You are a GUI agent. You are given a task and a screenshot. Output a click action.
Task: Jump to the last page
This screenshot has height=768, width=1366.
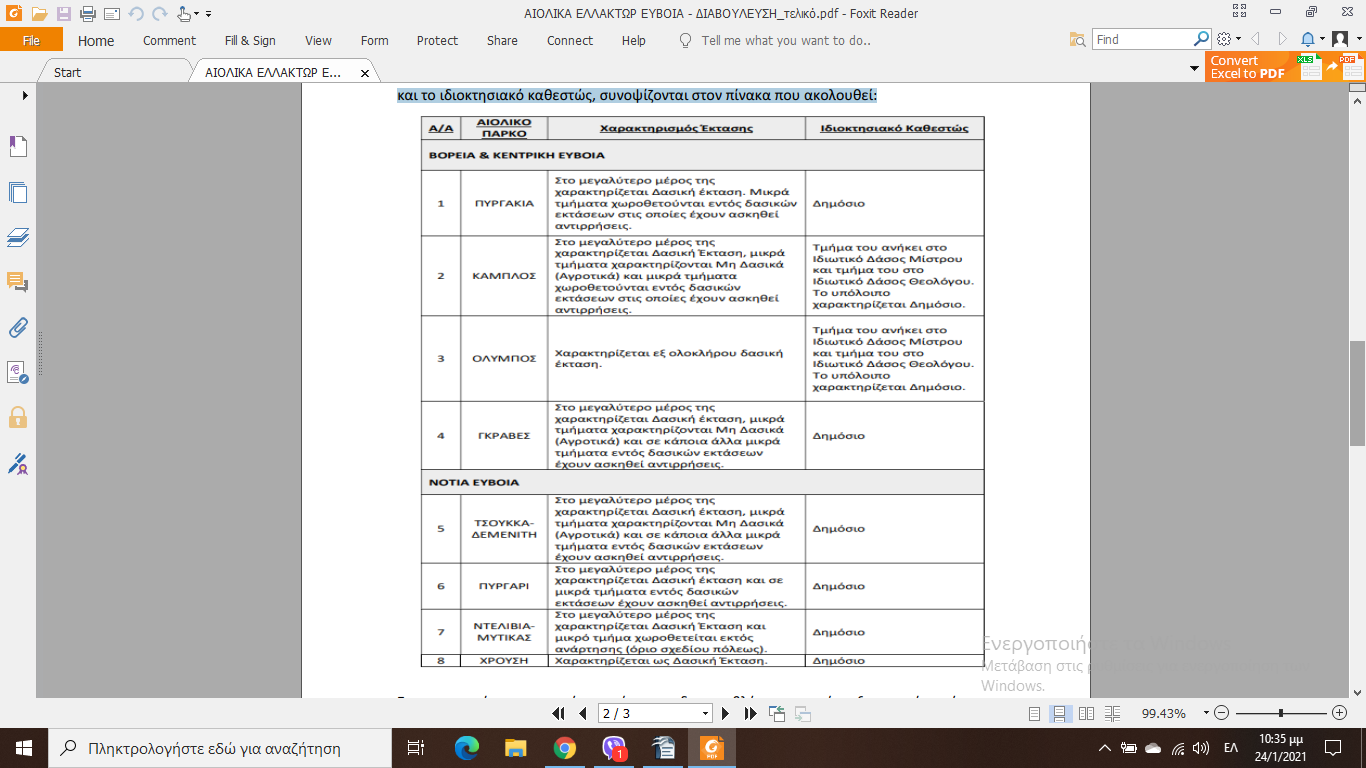[x=750, y=713]
